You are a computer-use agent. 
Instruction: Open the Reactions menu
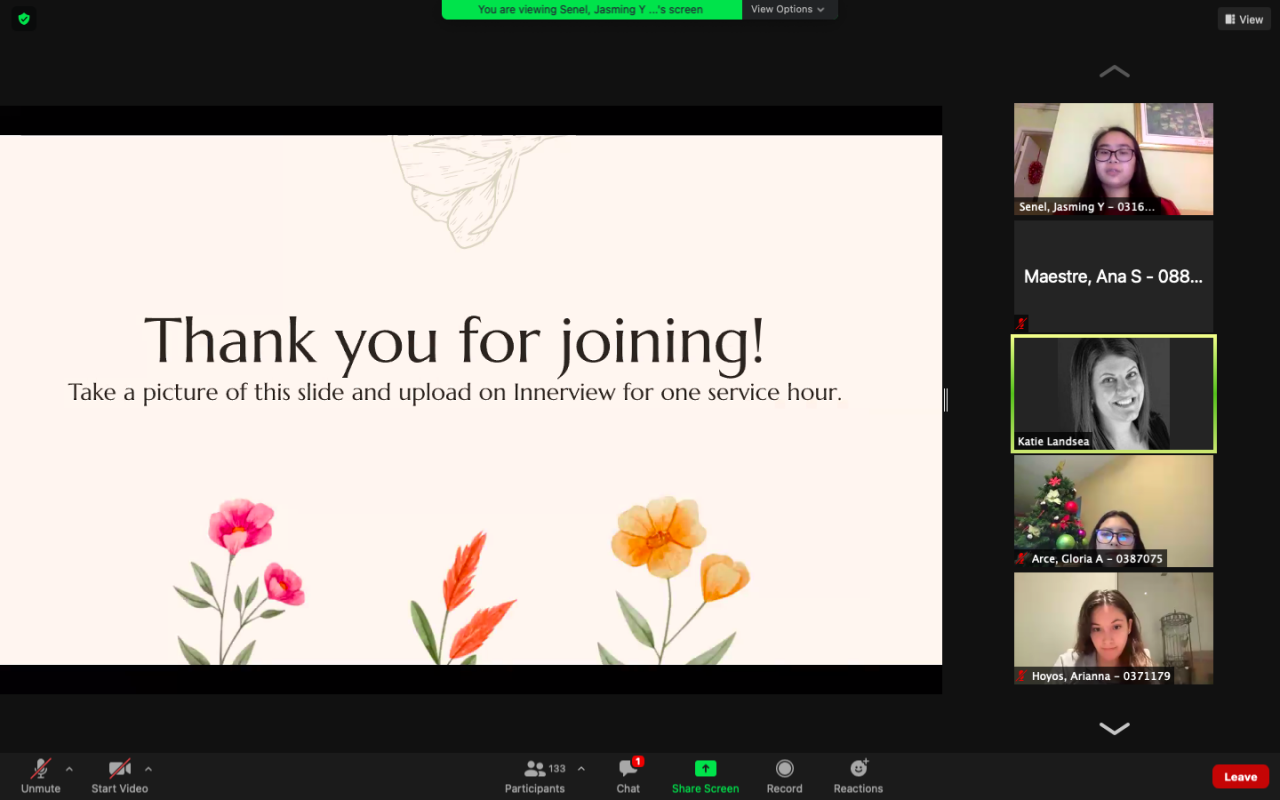[x=858, y=775]
